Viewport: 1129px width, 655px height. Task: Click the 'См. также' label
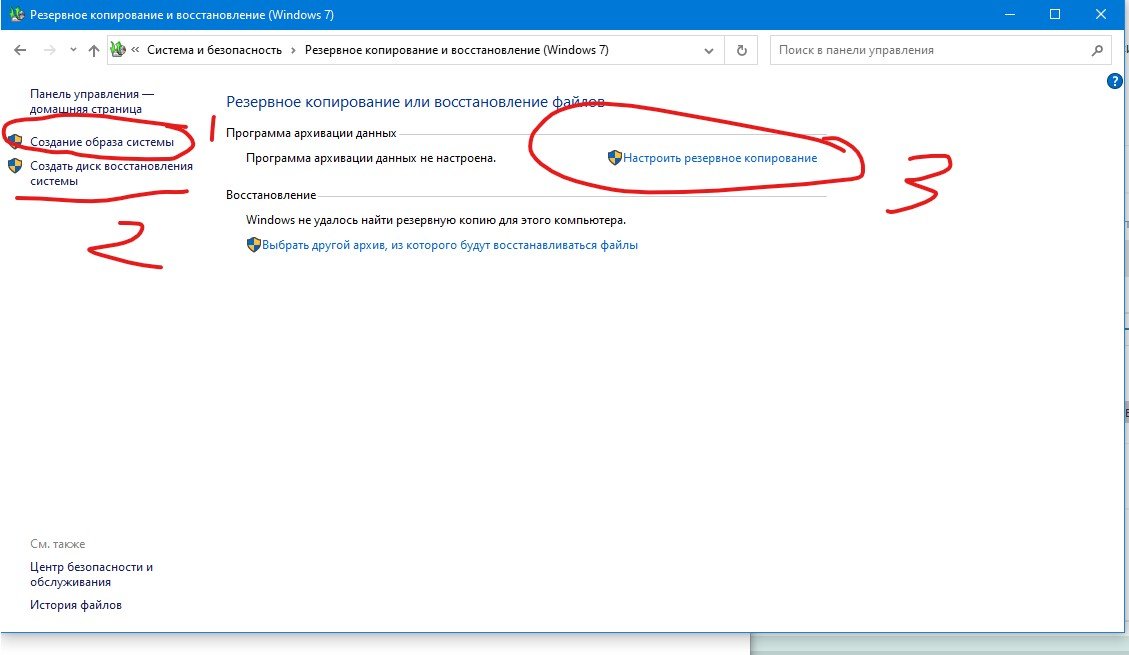pyautogui.click(x=58, y=544)
